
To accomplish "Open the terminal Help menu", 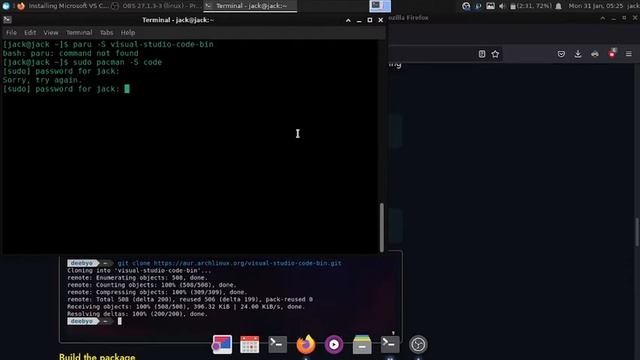I will [128, 33].
